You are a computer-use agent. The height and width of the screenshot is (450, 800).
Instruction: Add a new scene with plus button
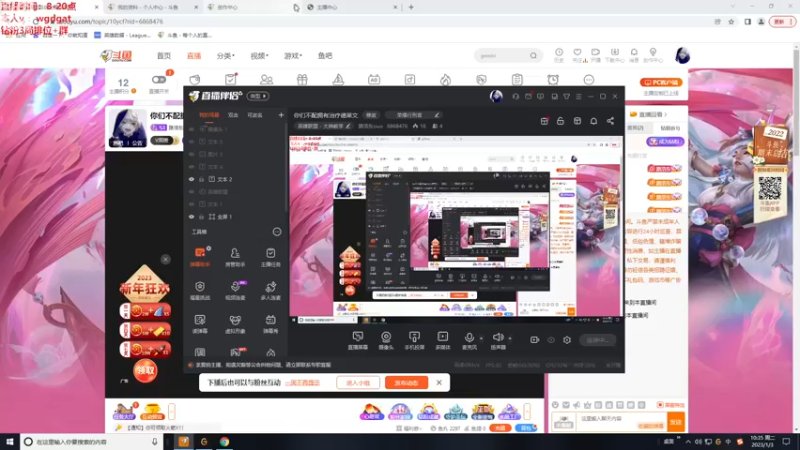click(281, 115)
